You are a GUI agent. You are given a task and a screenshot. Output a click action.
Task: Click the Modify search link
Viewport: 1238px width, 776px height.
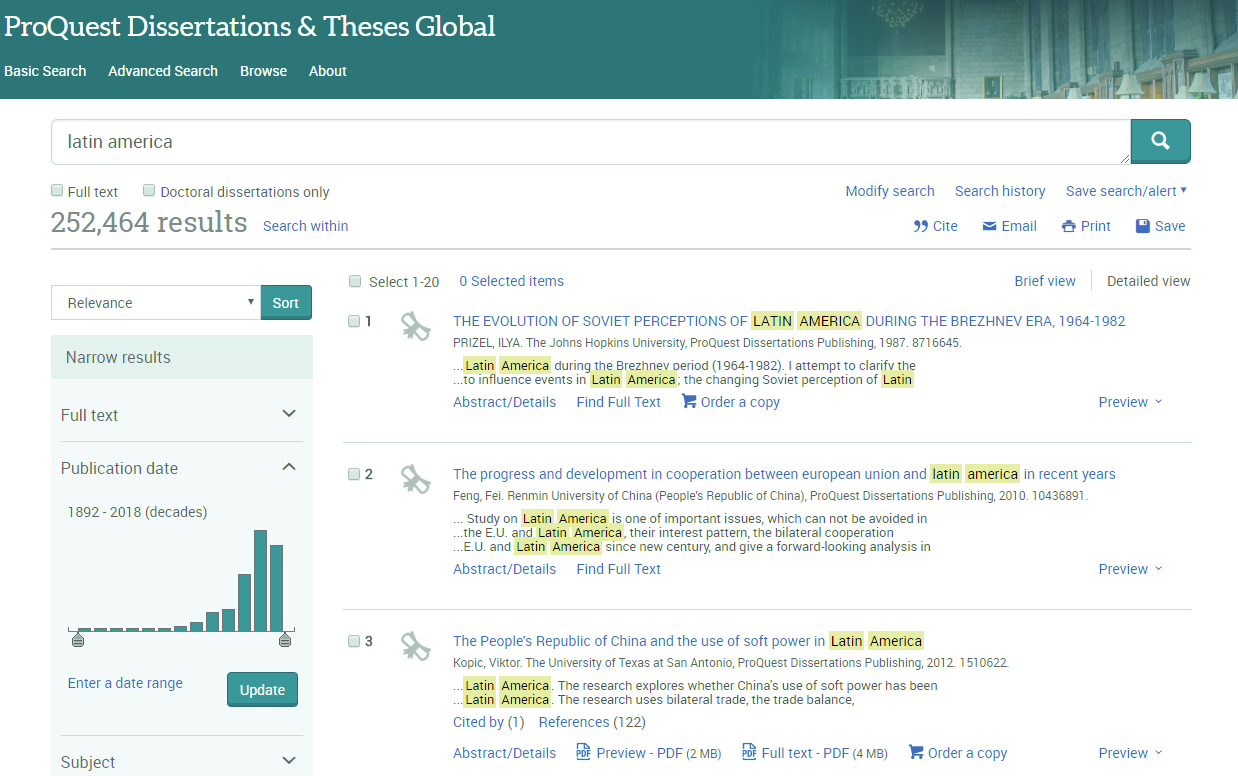click(x=890, y=191)
